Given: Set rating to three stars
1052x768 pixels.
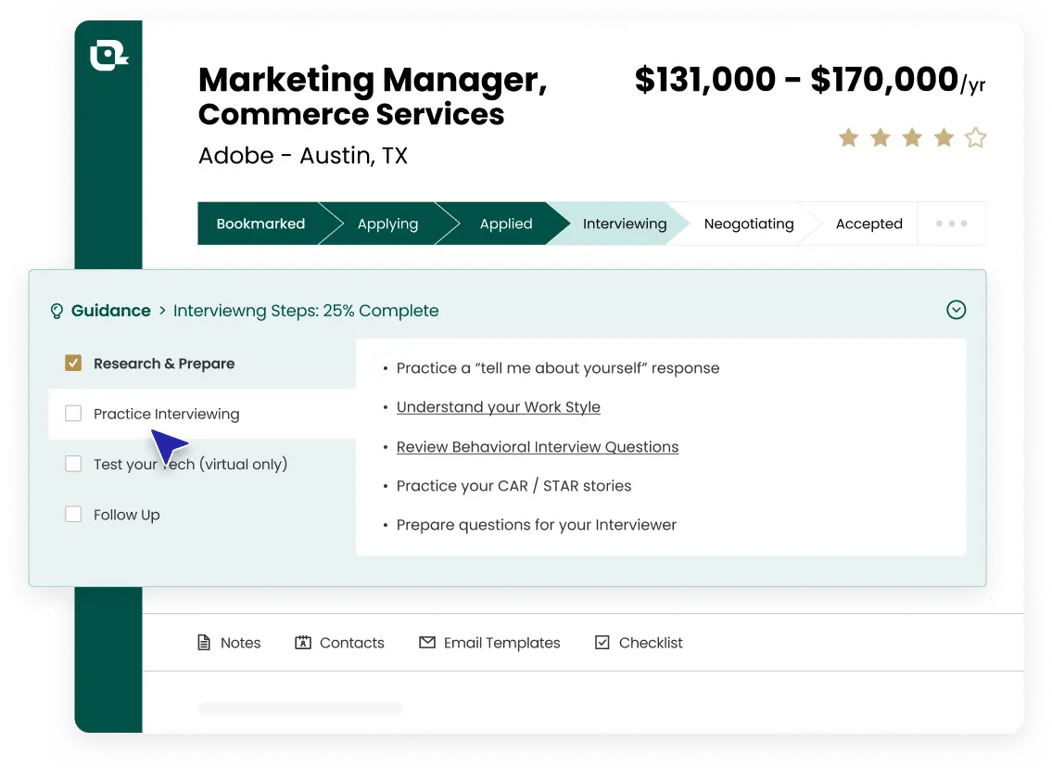Looking at the screenshot, I should pos(912,138).
